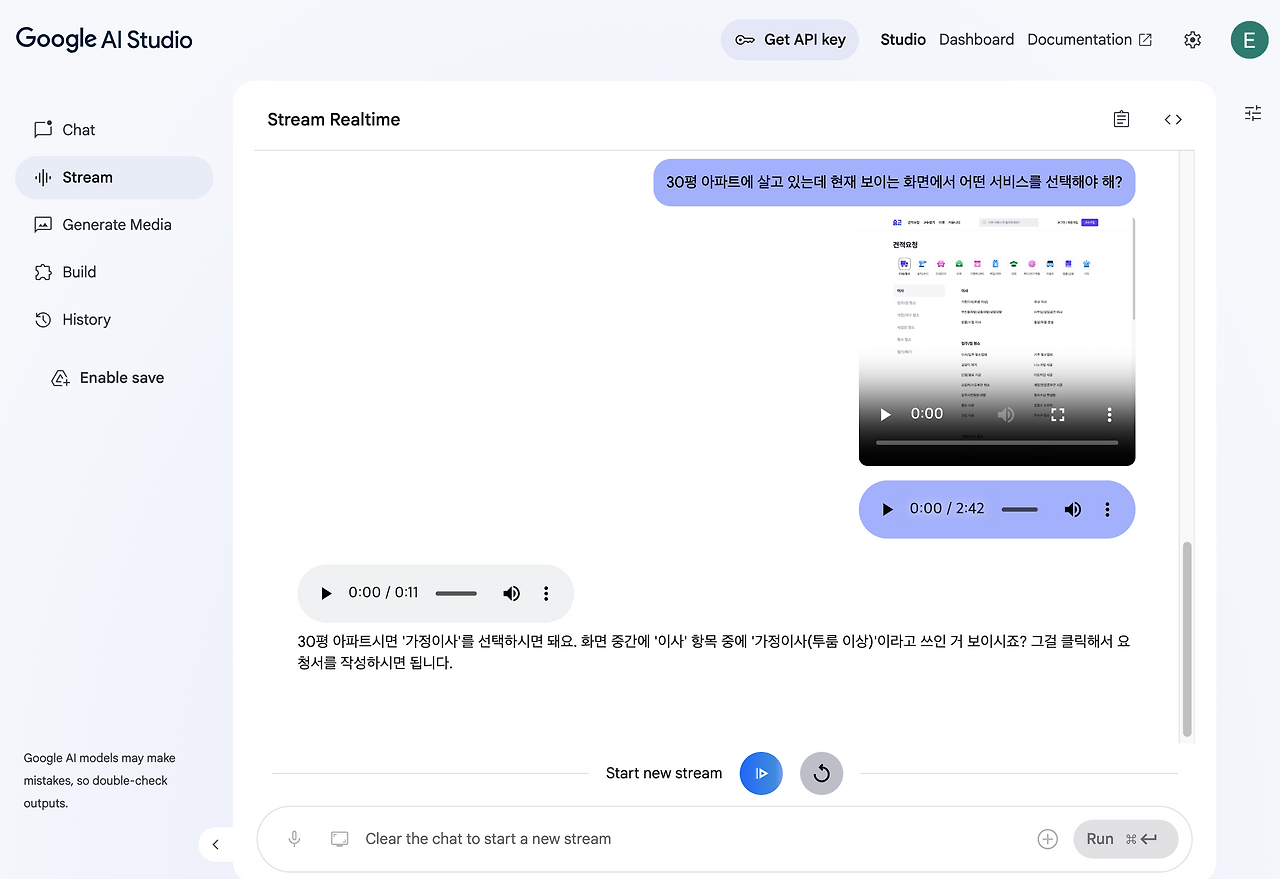
Task: Click the user's Korean question bubble
Action: point(894,183)
